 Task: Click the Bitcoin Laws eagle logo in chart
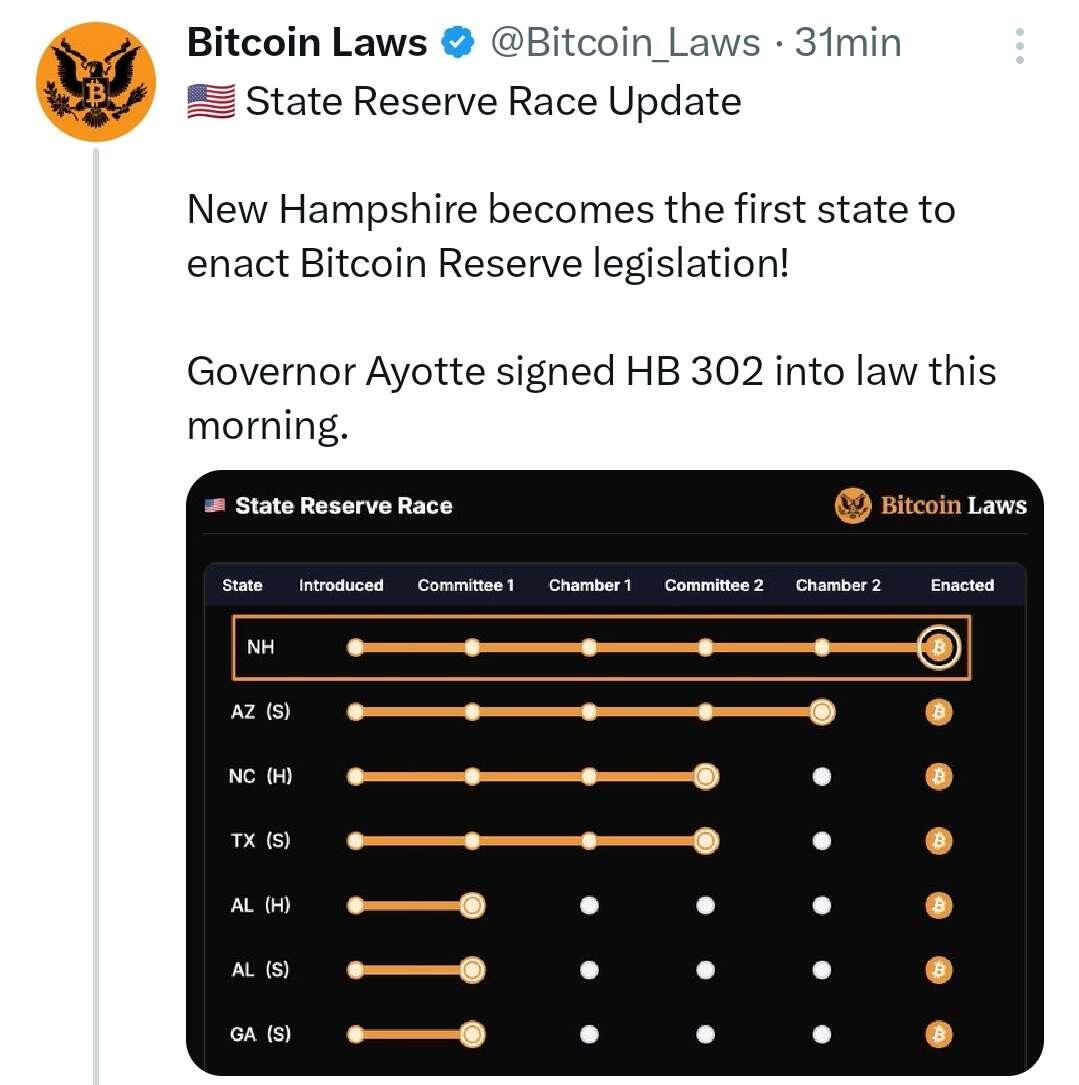852,506
